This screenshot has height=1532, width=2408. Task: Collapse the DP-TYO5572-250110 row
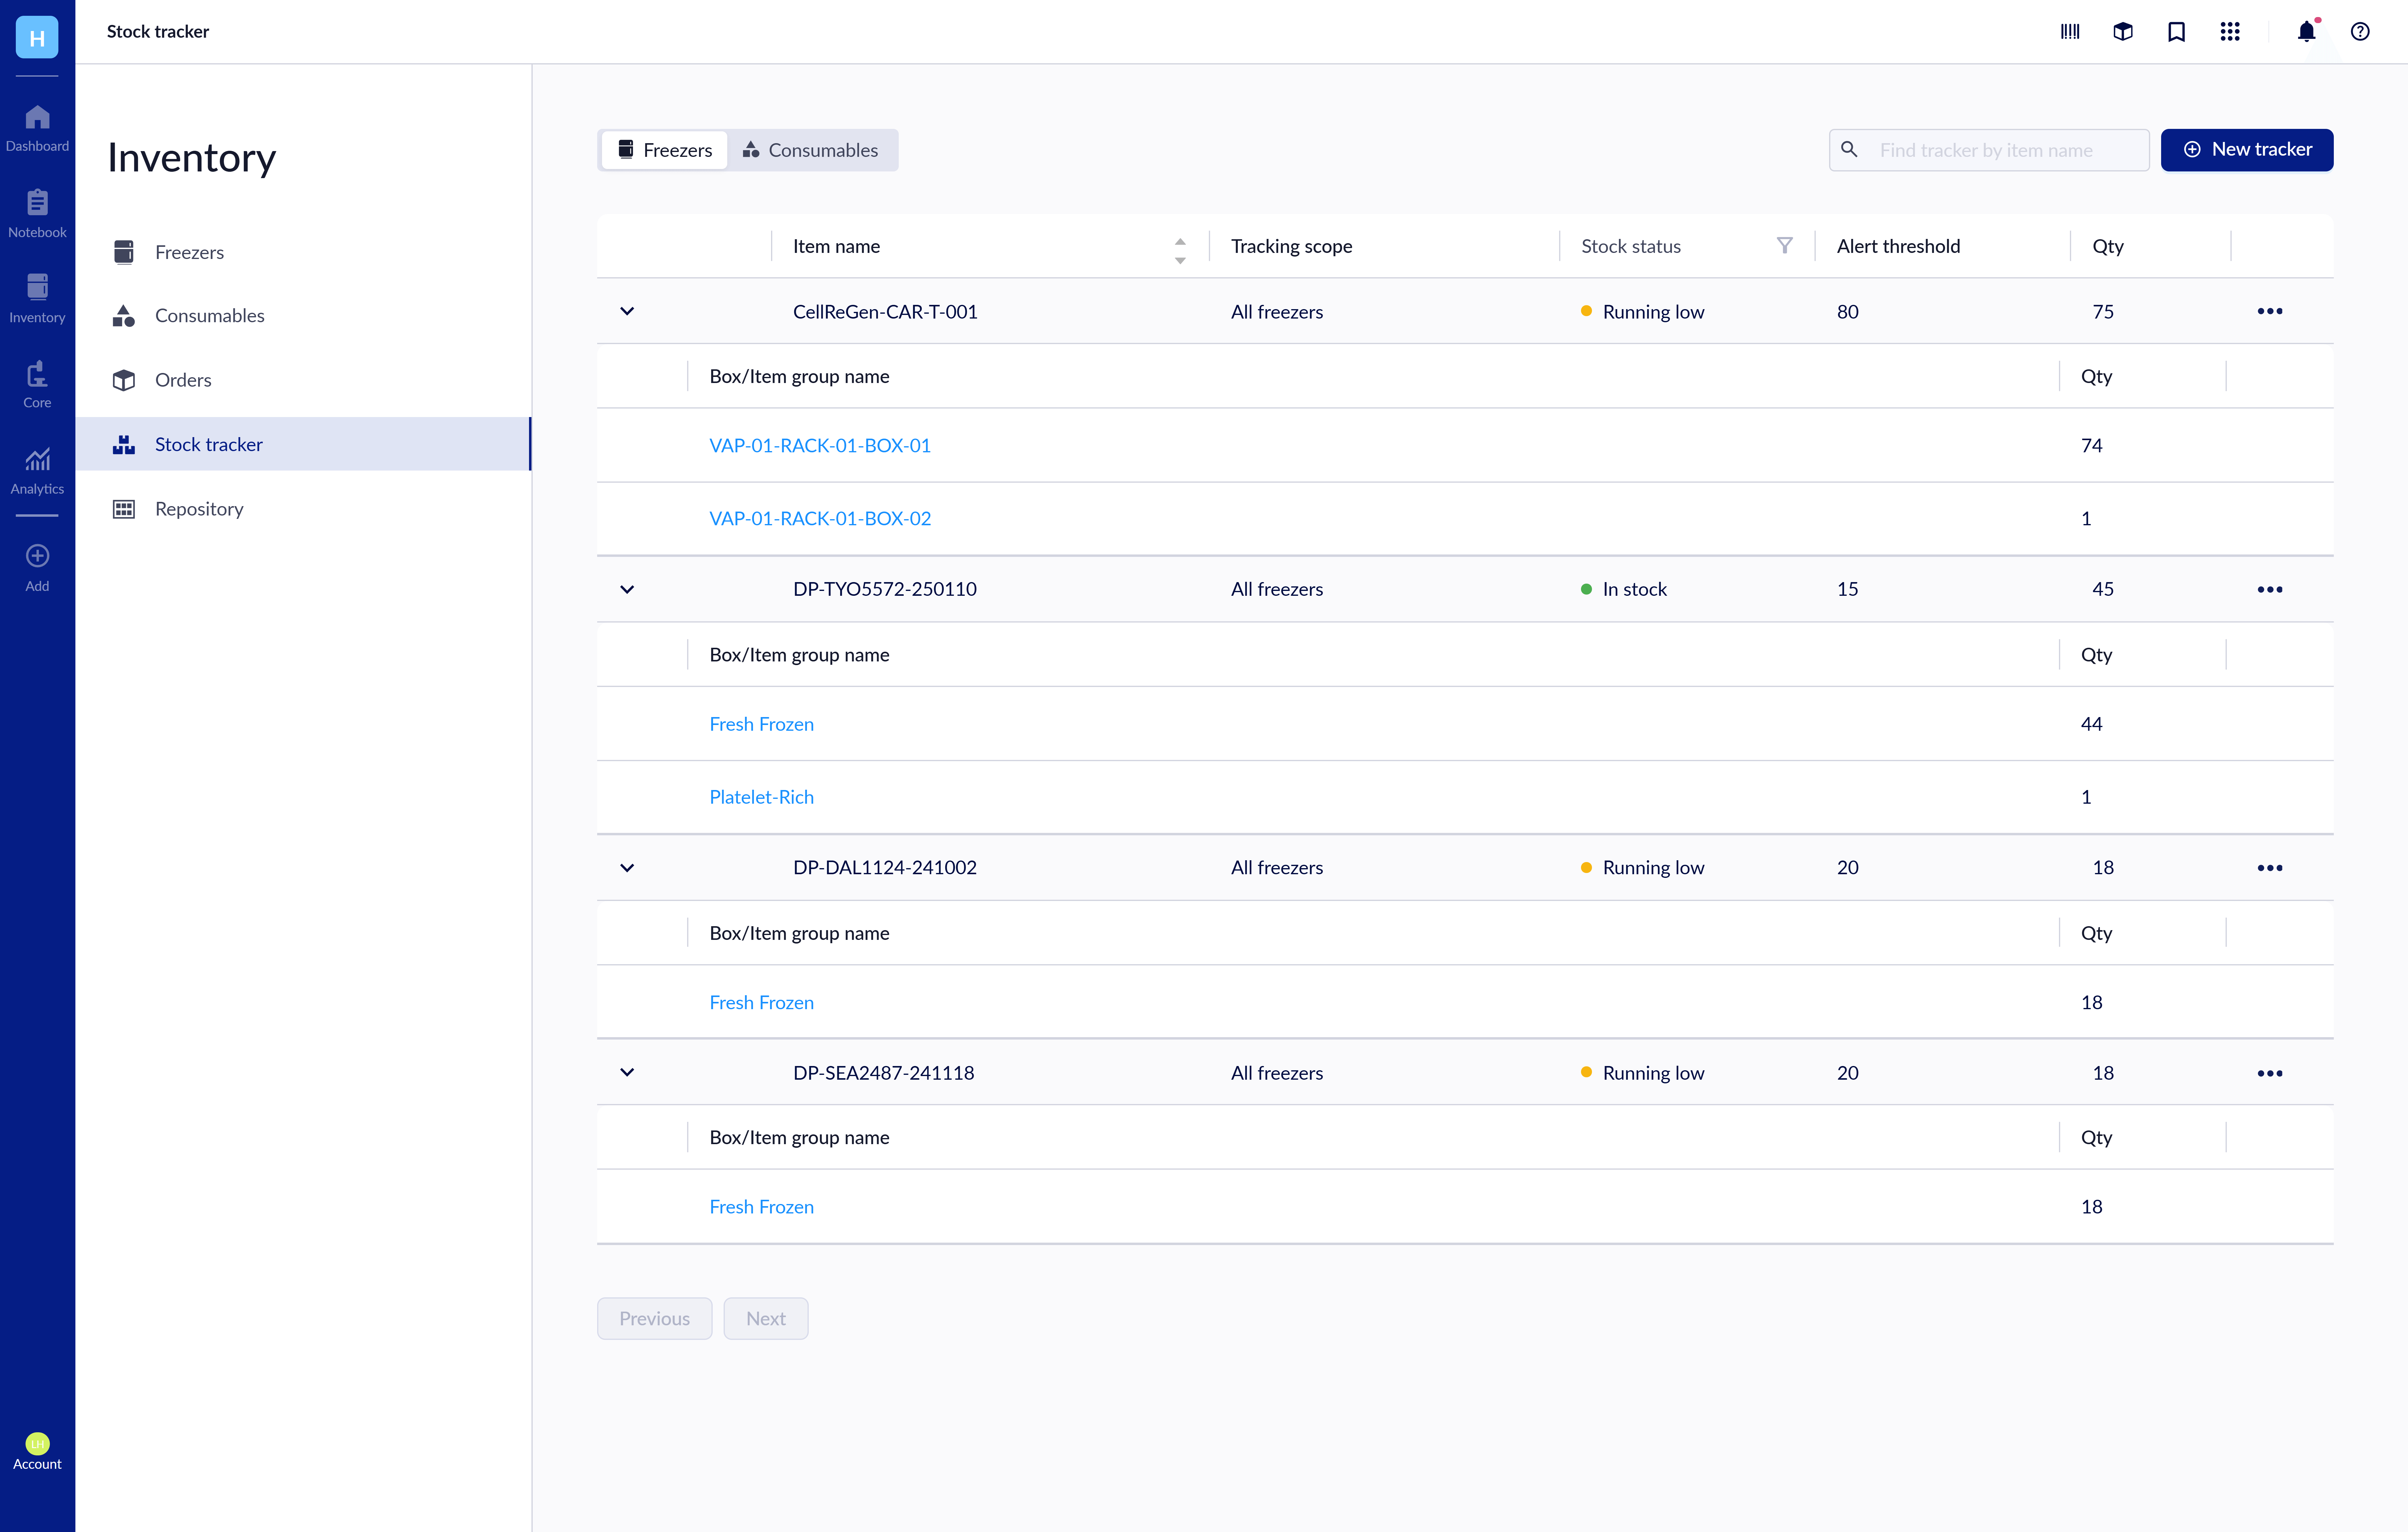[x=627, y=589]
